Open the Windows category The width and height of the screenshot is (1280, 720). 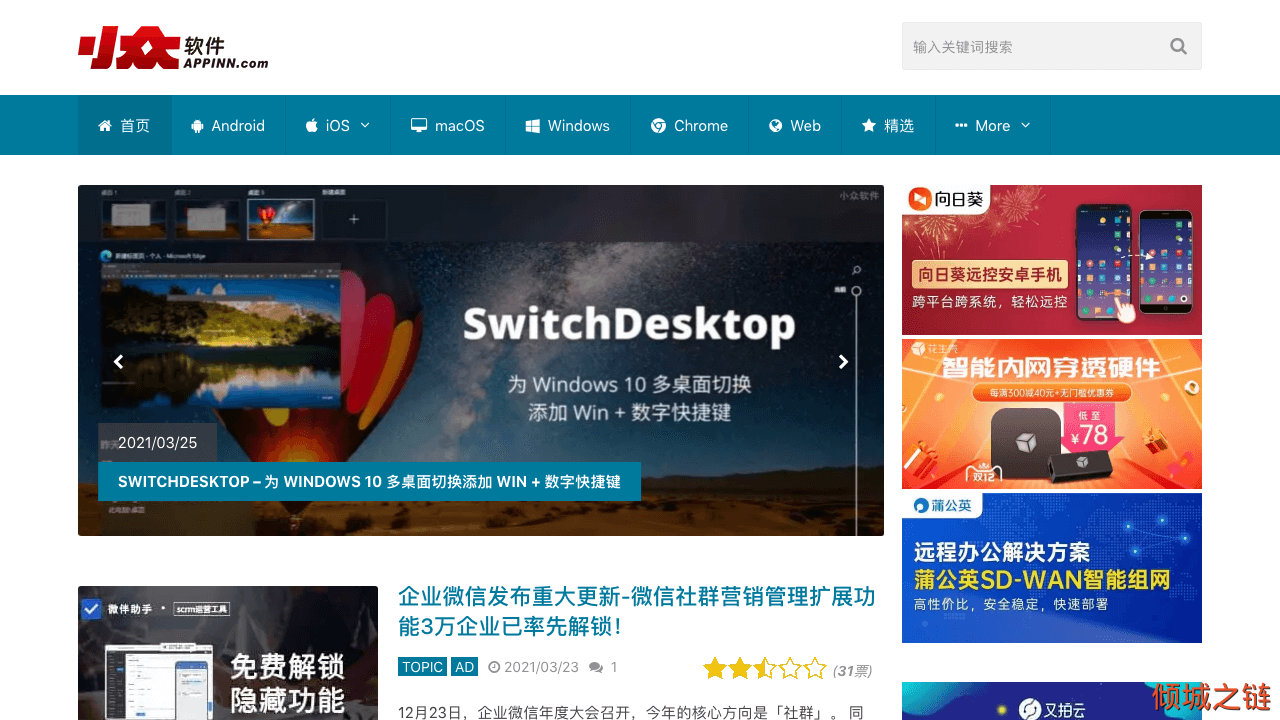coord(567,125)
